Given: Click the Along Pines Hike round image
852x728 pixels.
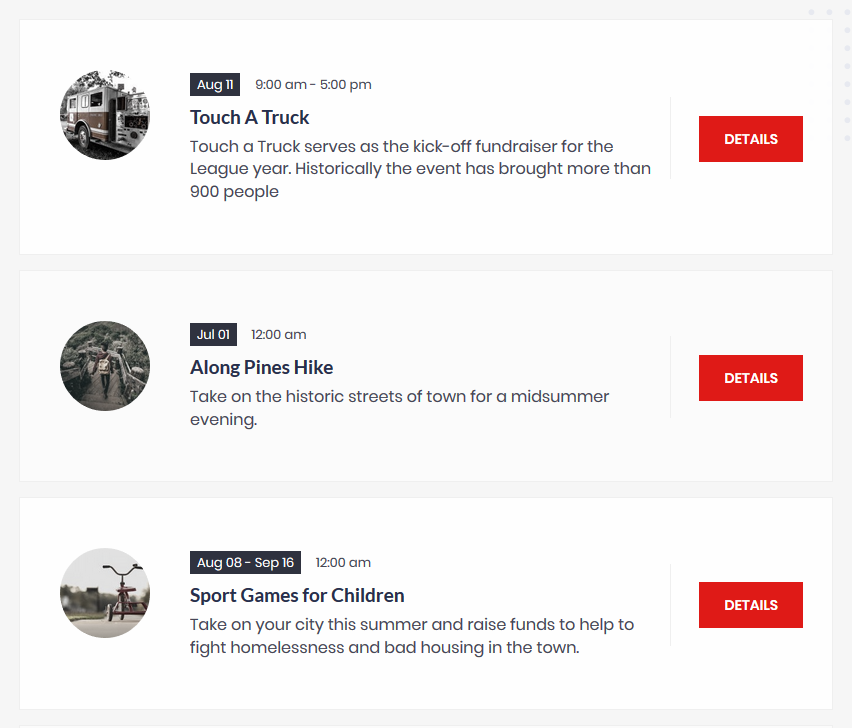Looking at the screenshot, I should pyautogui.click(x=105, y=366).
